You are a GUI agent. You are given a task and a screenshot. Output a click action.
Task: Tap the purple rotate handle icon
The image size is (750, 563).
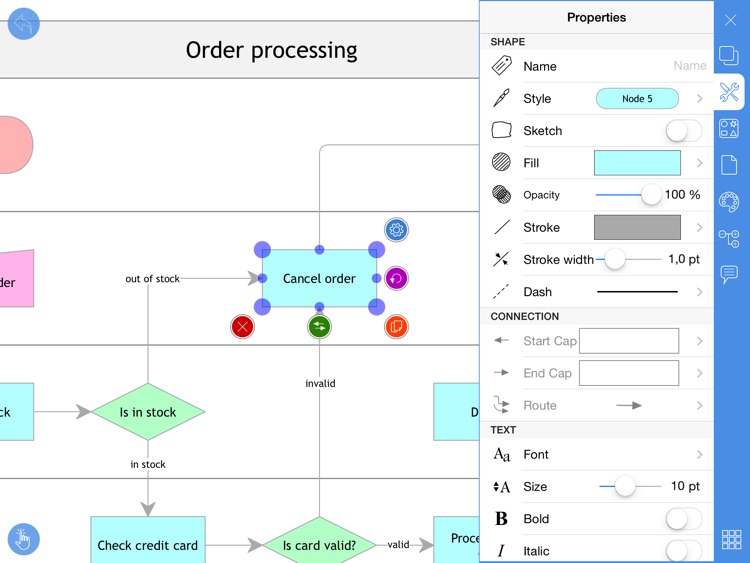(396, 278)
